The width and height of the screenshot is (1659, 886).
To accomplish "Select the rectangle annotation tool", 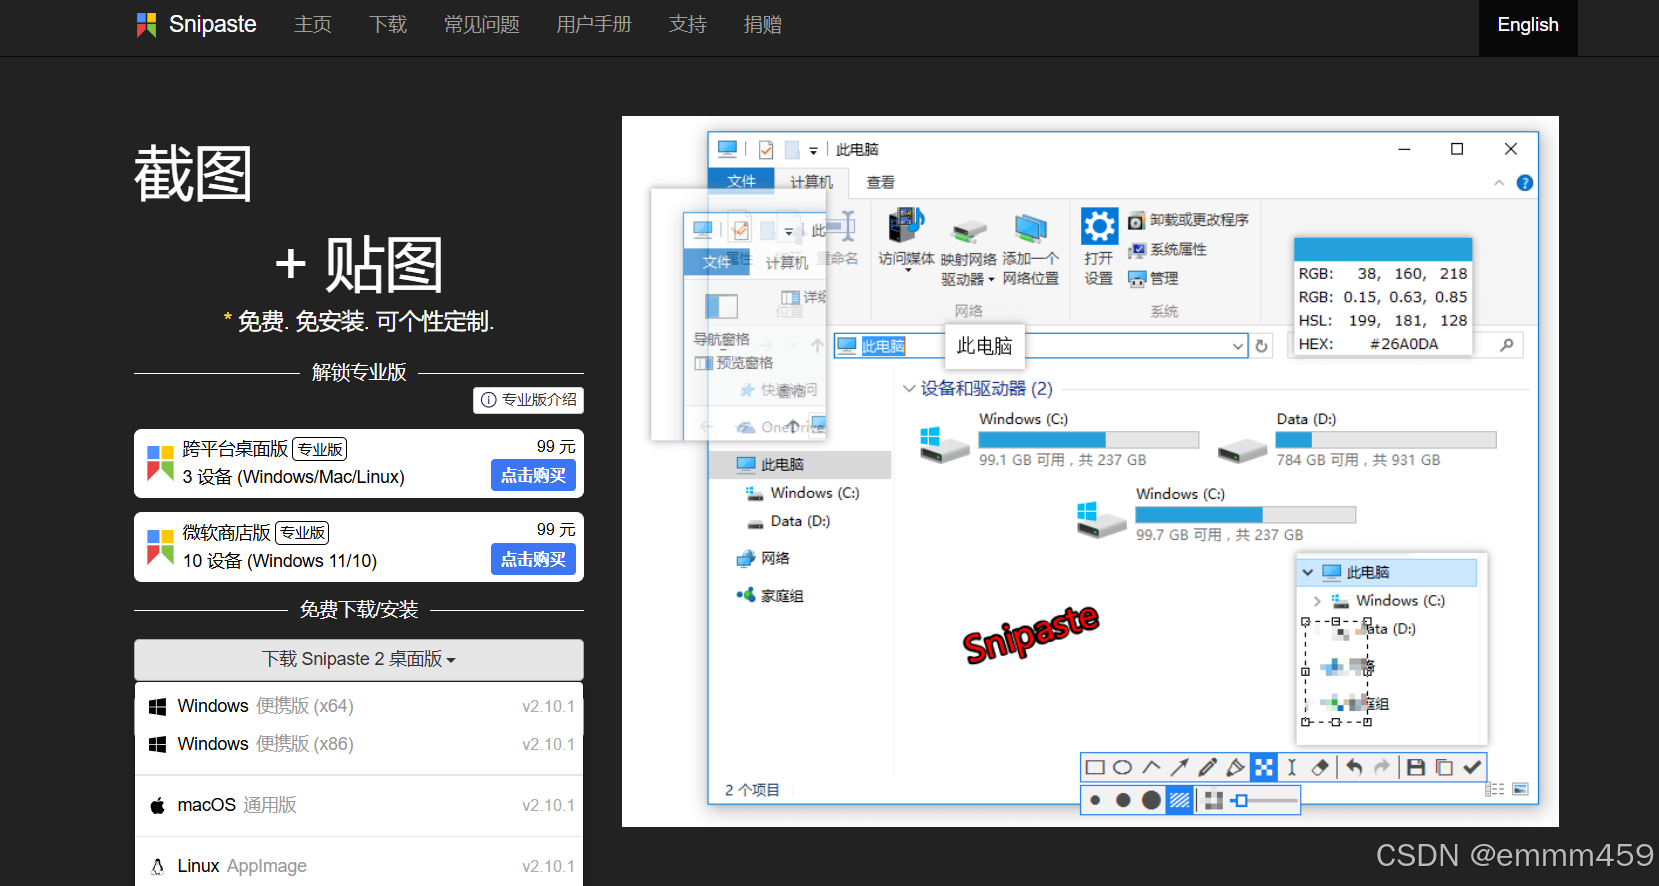I will (1095, 768).
